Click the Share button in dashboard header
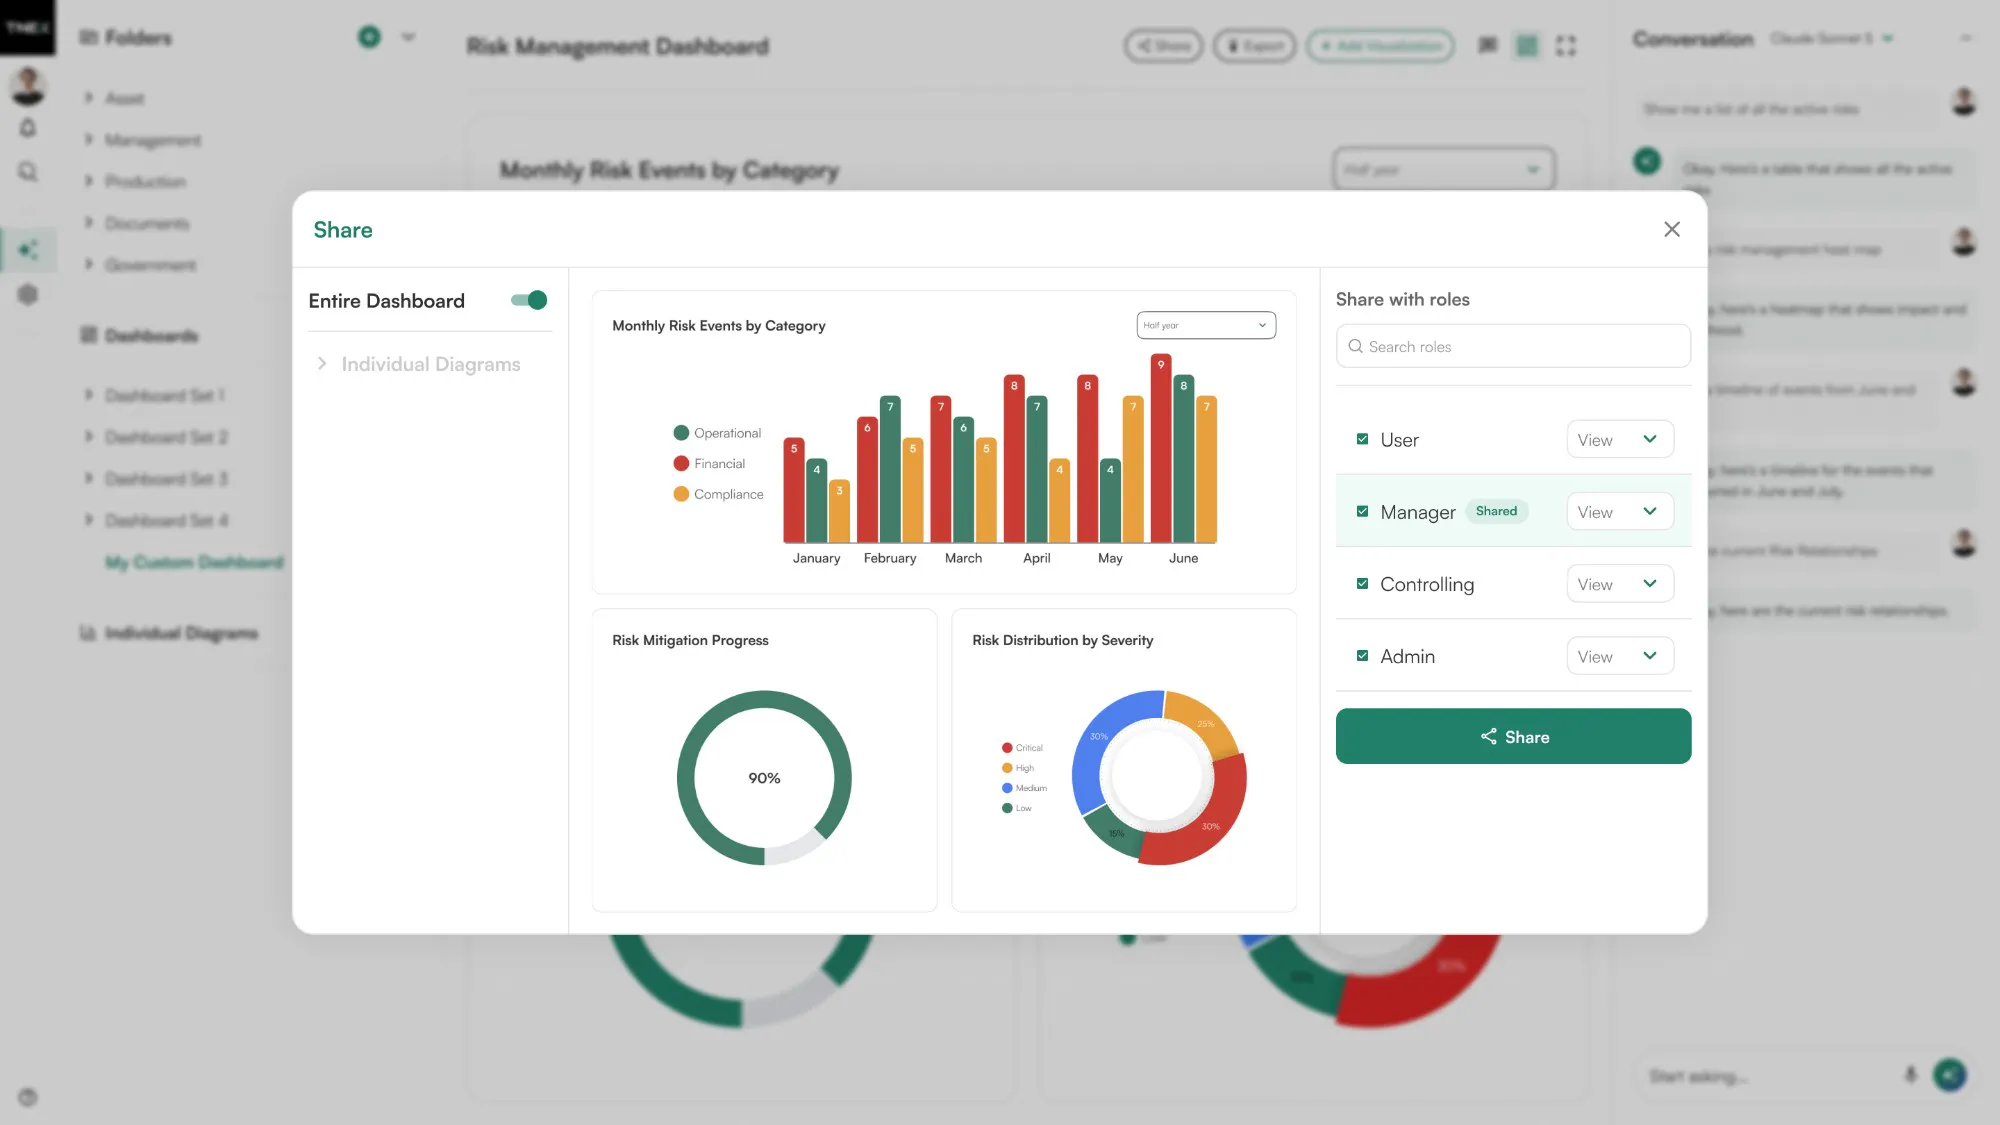This screenshot has width=2000, height=1125. pyautogui.click(x=1163, y=46)
